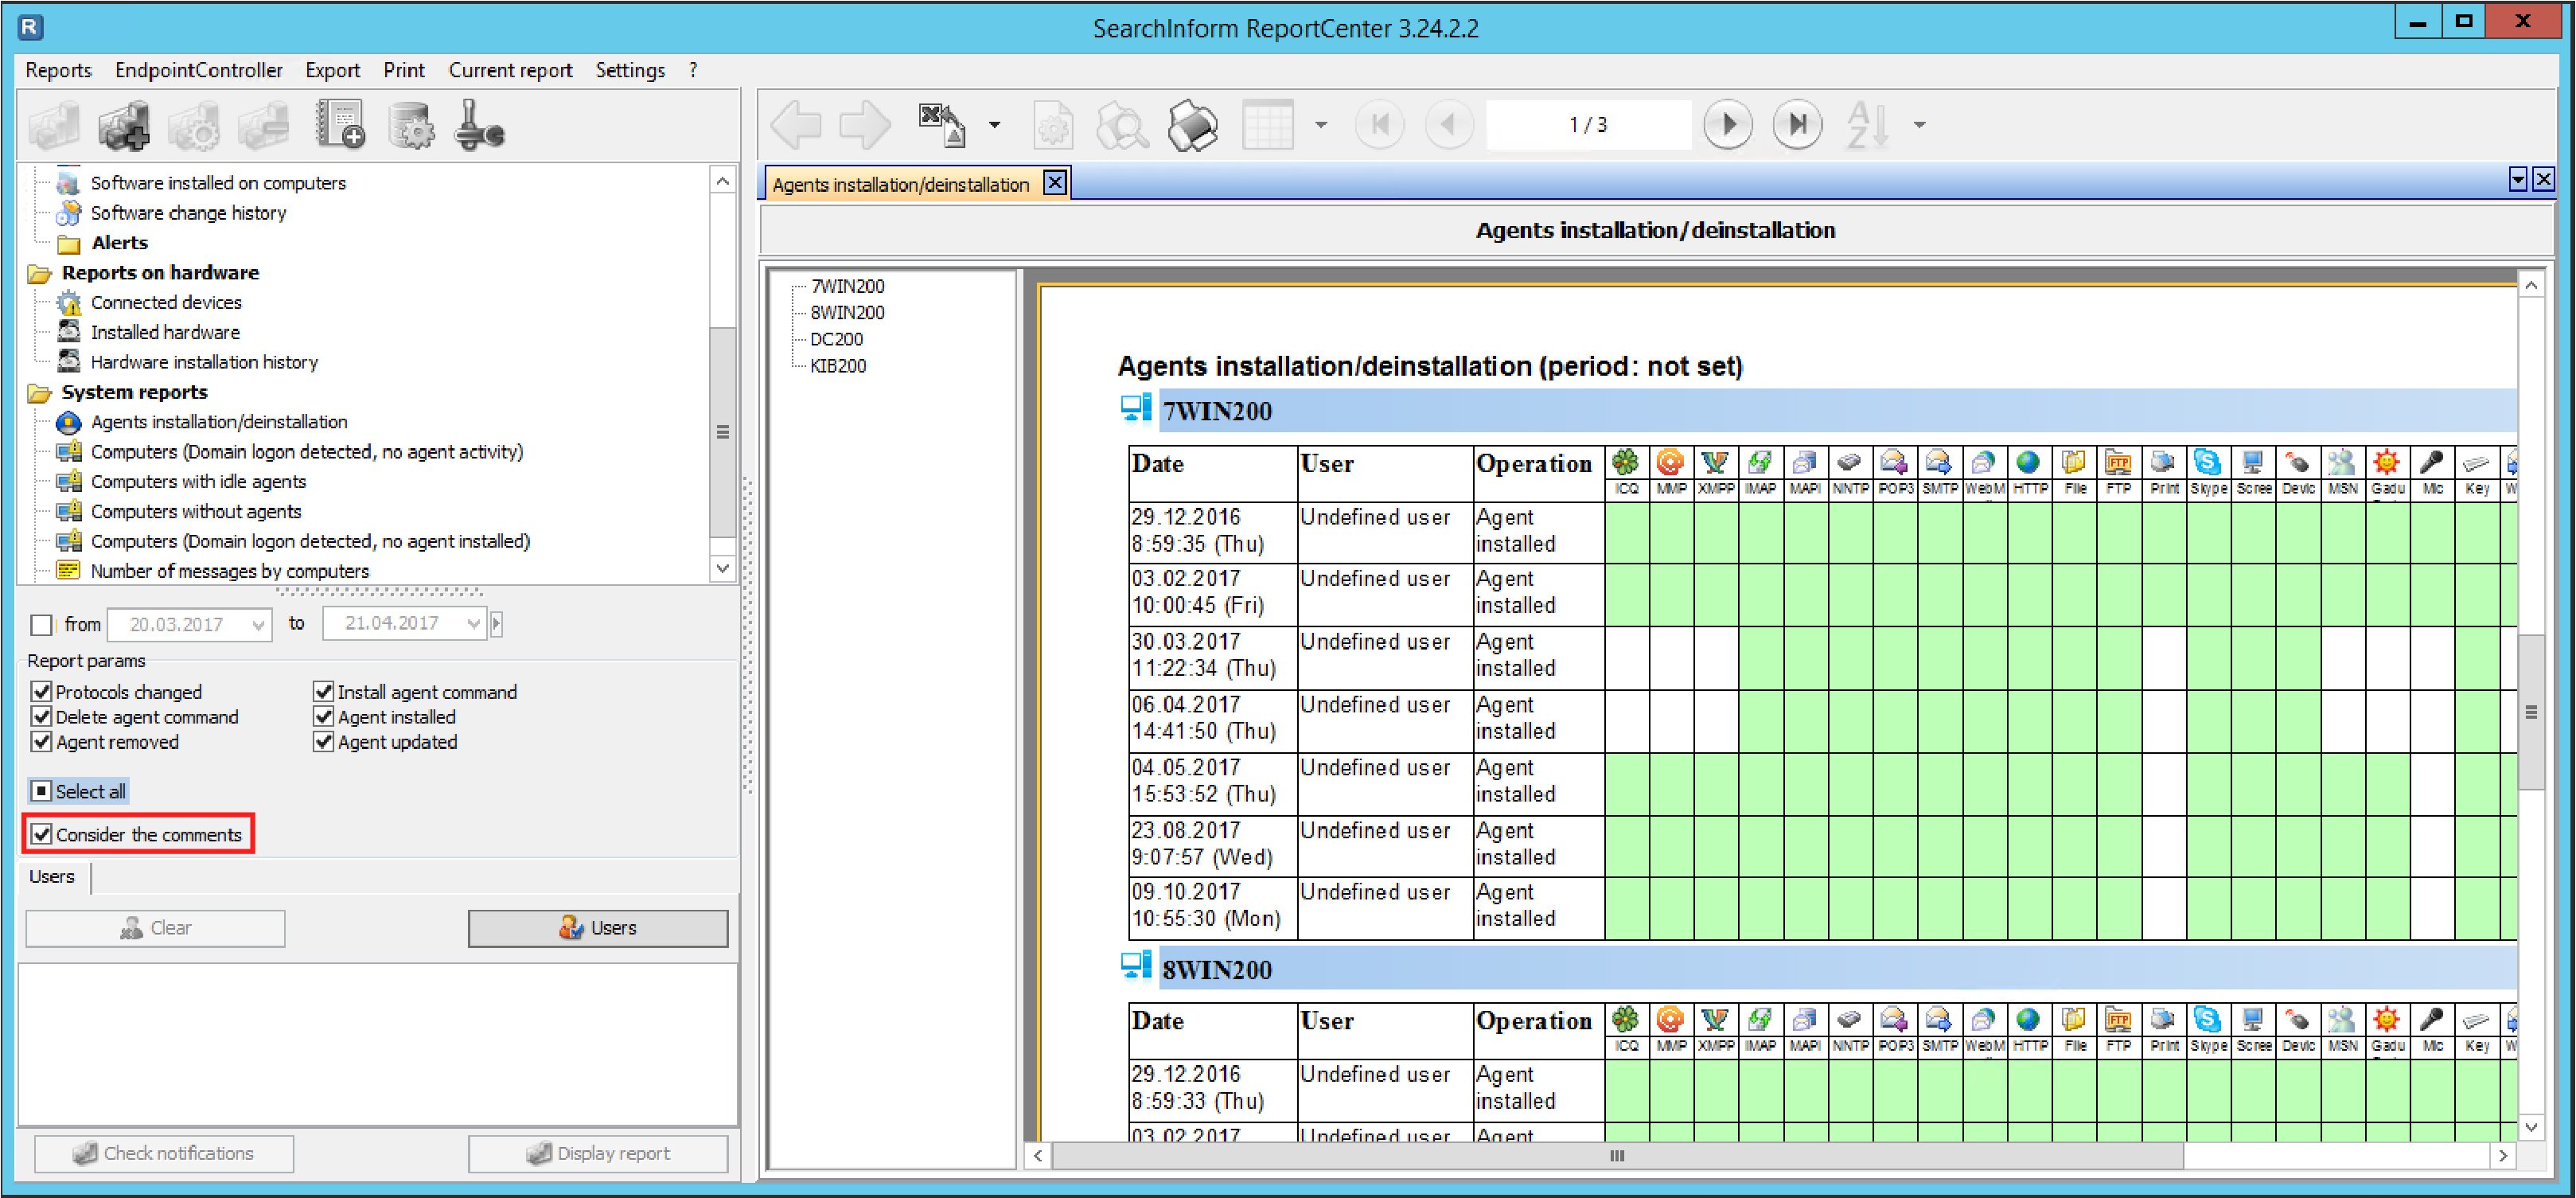Open the Alerts folder in tree
This screenshot has width=2576, height=1198.
tap(119, 243)
